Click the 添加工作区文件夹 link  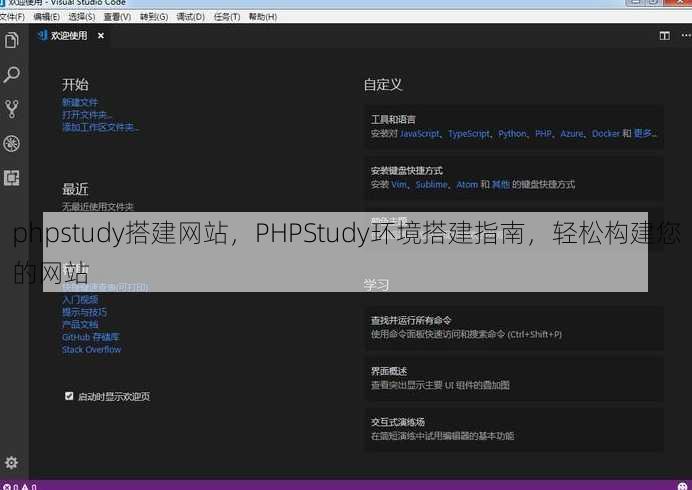point(100,128)
